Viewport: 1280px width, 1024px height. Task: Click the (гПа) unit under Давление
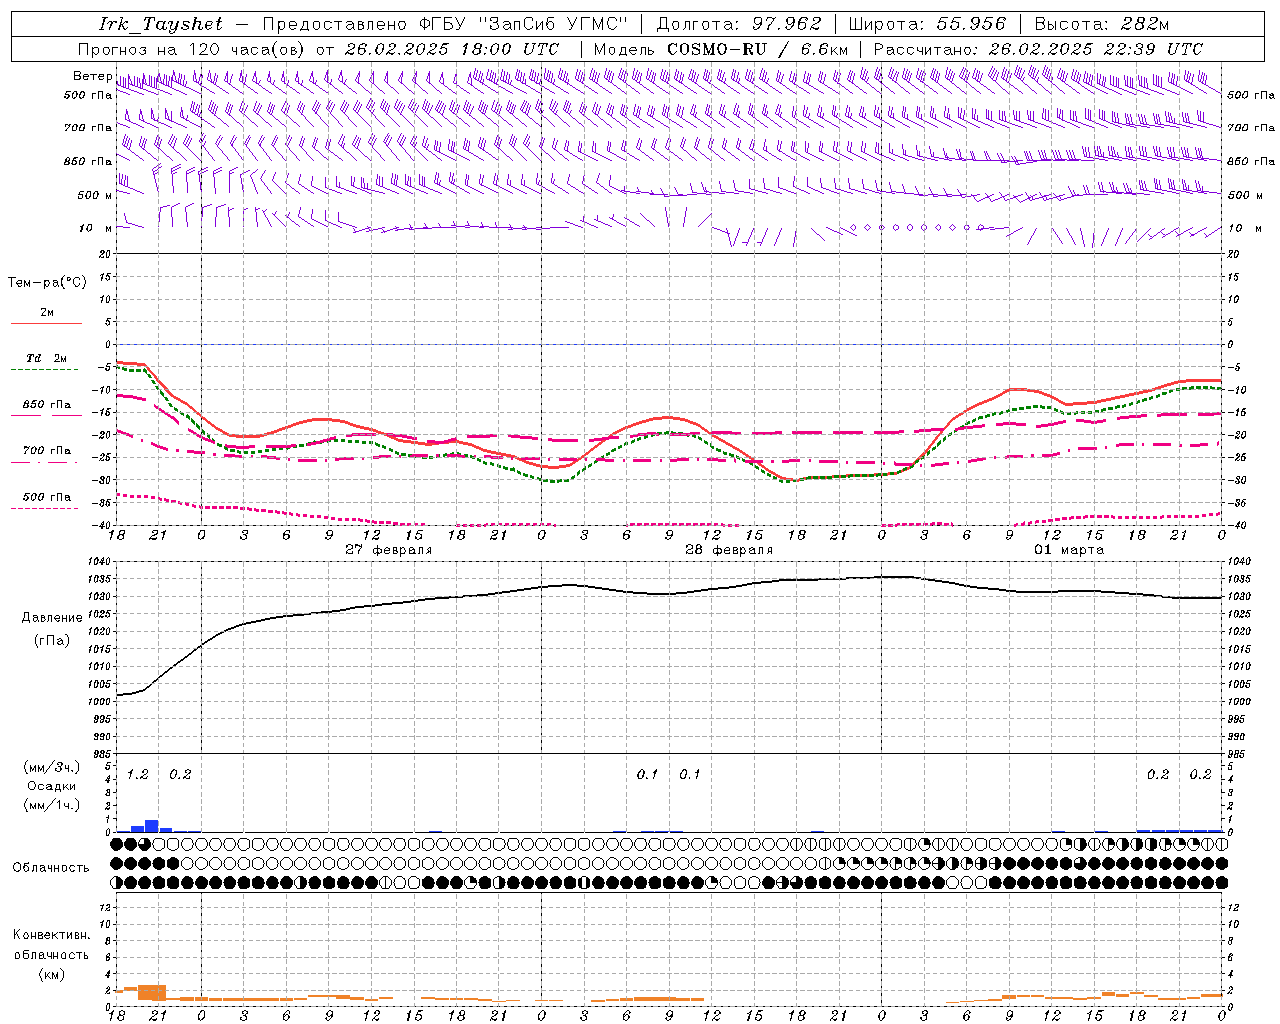point(52,640)
